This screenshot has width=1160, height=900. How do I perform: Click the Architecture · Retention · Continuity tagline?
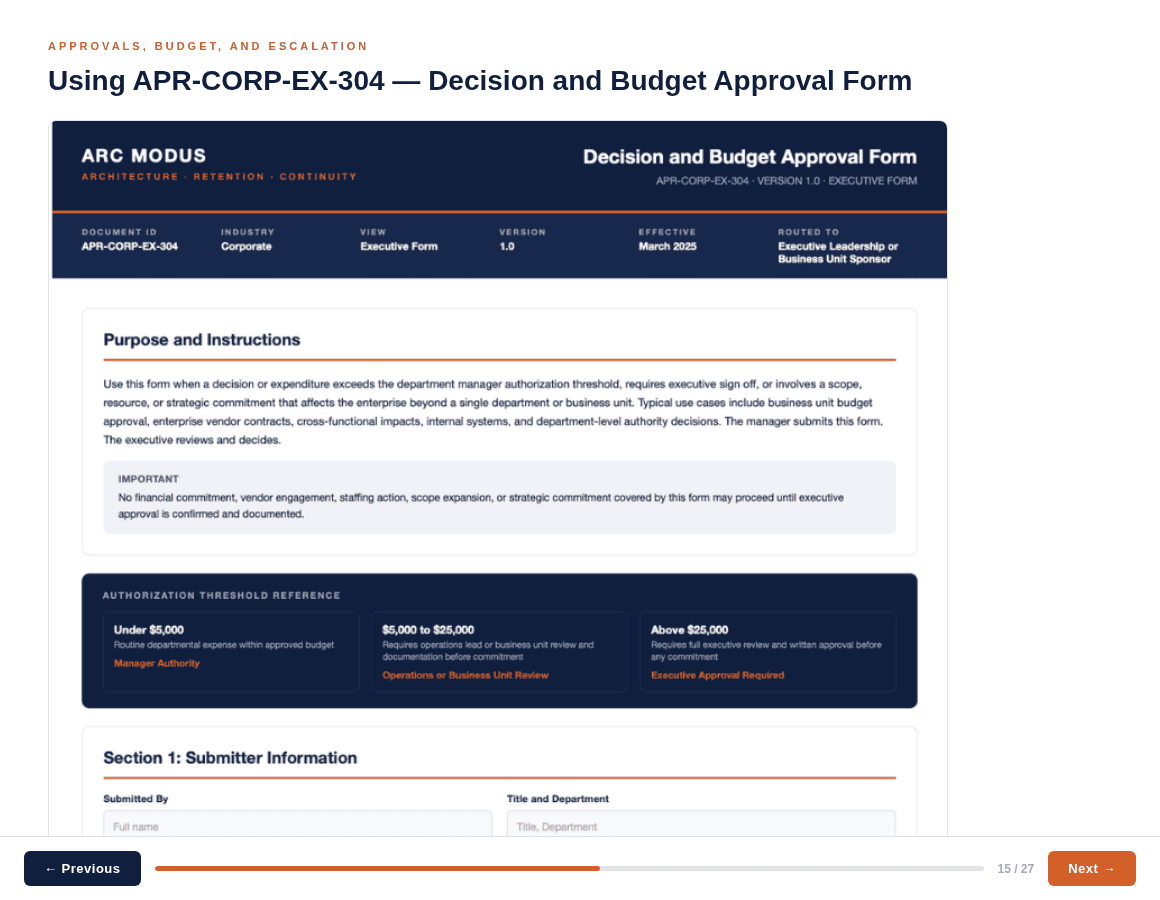pos(219,177)
